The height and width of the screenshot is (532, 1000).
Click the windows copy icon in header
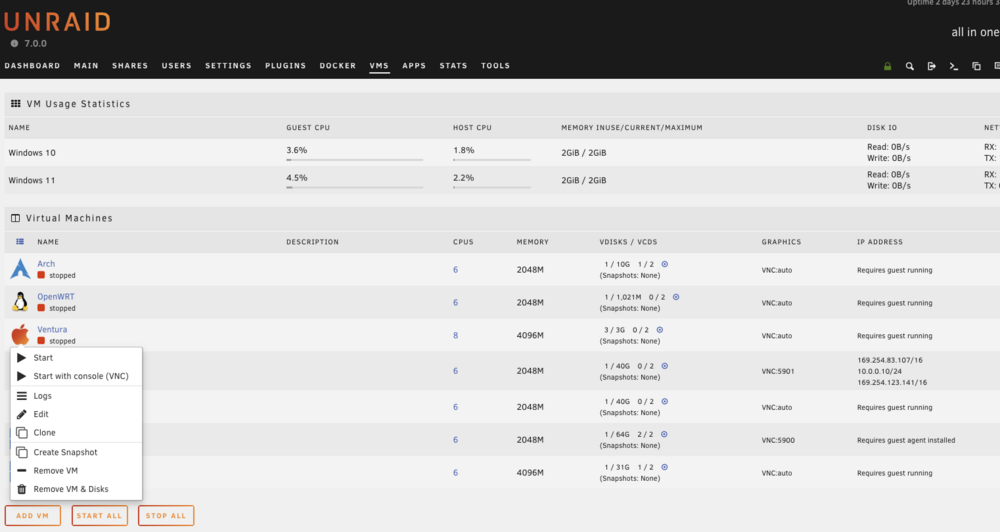tap(976, 66)
